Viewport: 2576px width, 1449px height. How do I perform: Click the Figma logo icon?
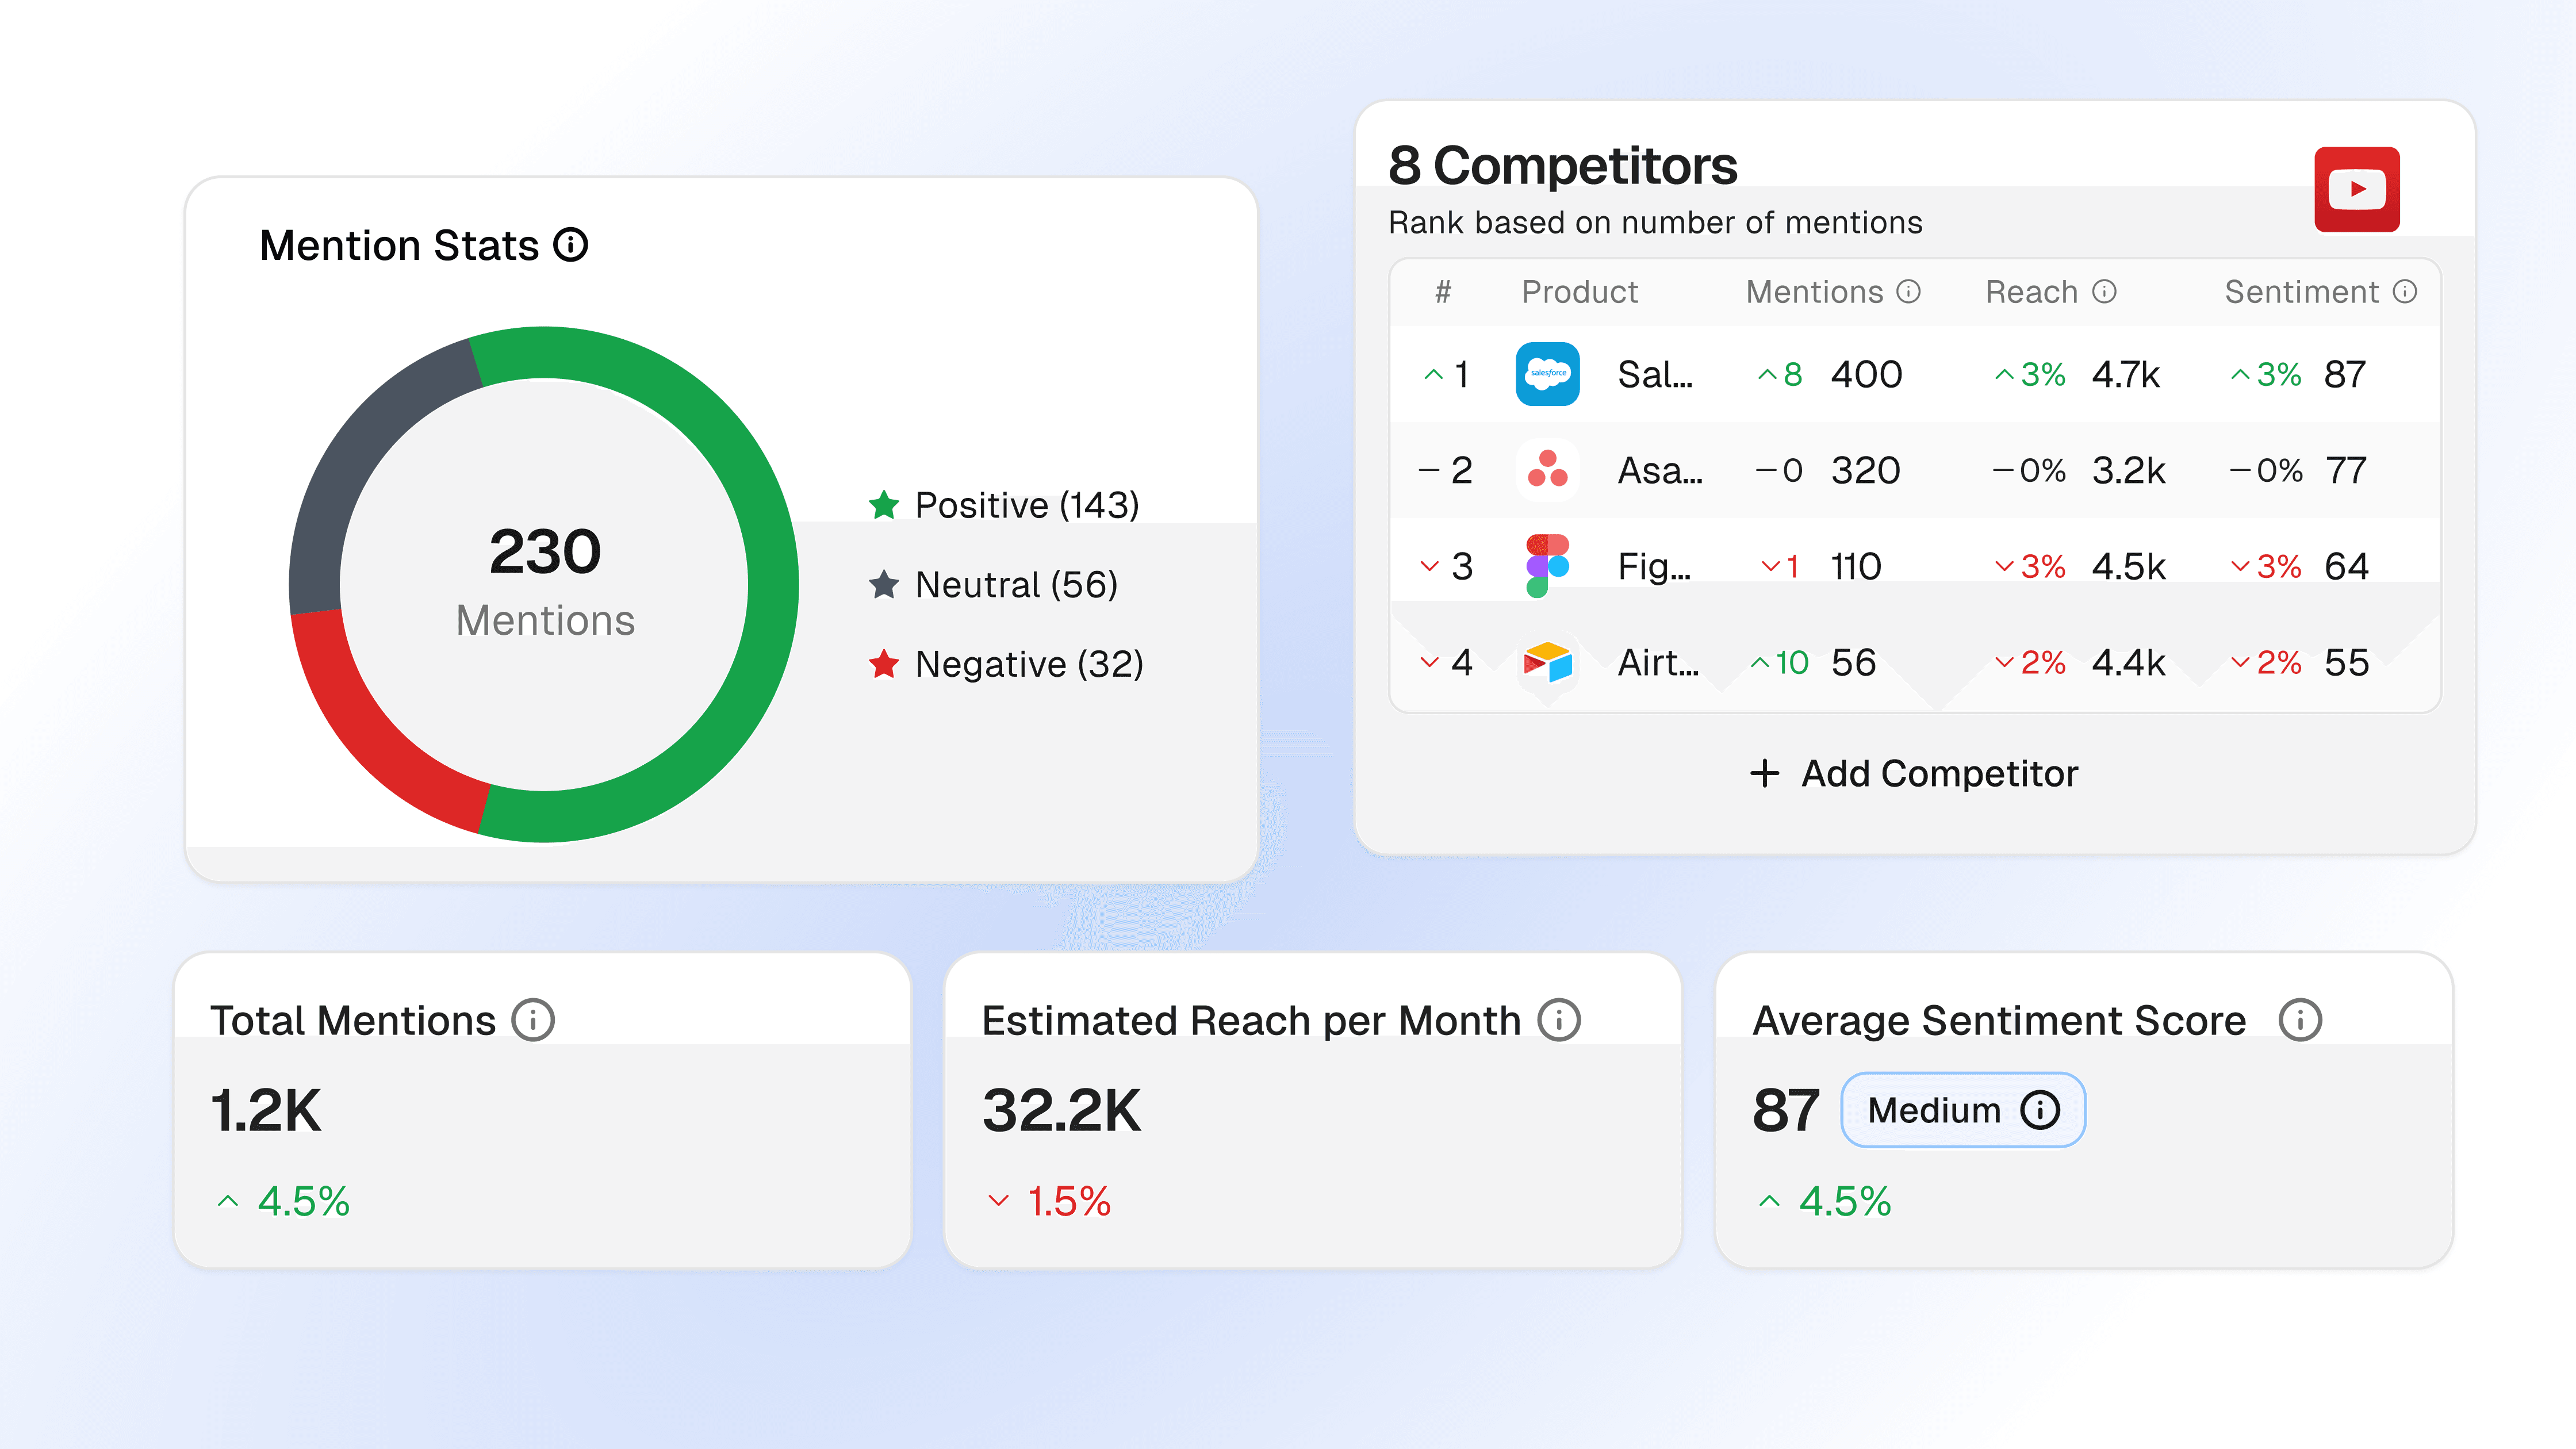pyautogui.click(x=1547, y=566)
